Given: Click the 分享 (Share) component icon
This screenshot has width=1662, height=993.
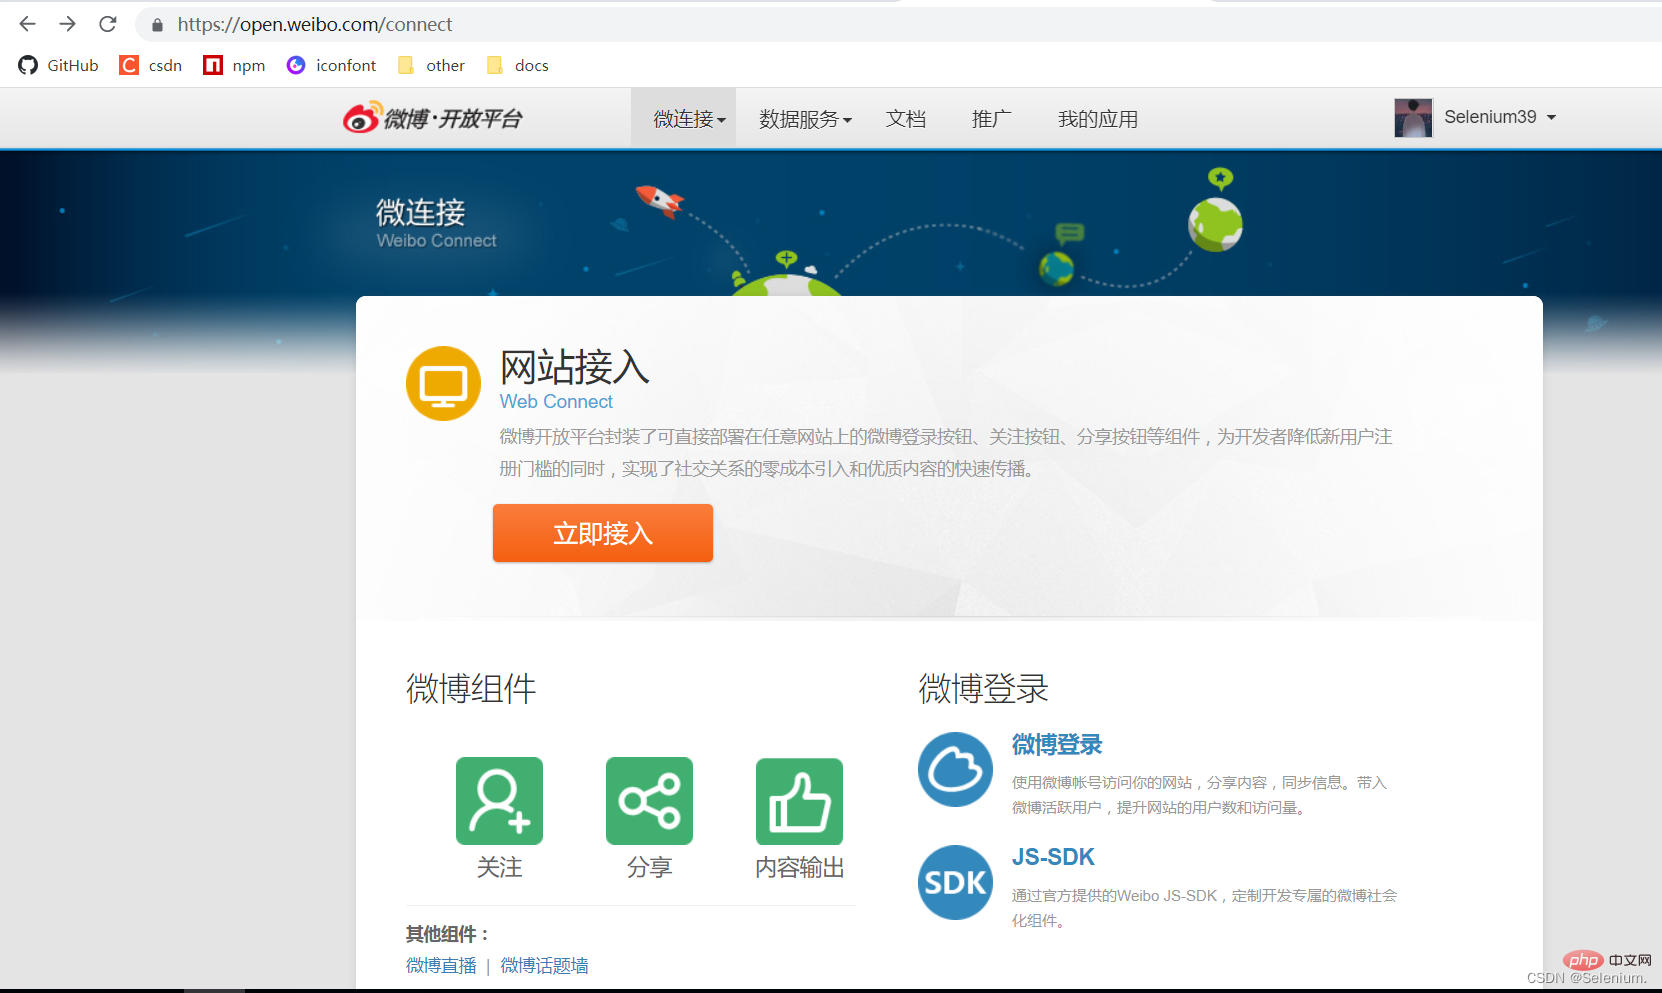Looking at the screenshot, I should tap(649, 800).
